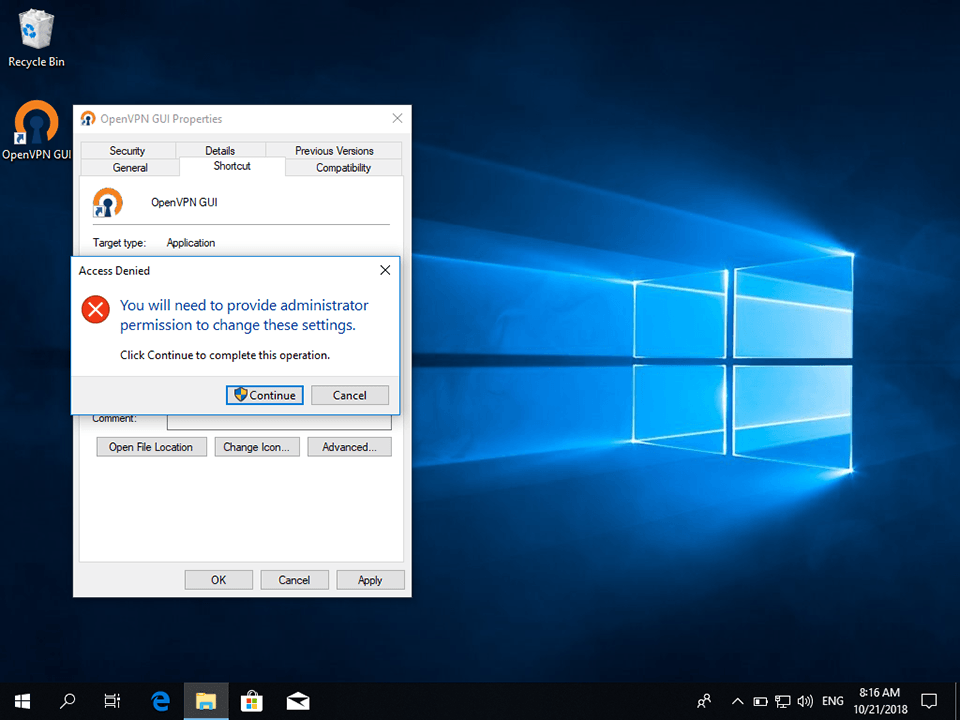
Task: Open File Explorer from taskbar
Action: pos(206,701)
